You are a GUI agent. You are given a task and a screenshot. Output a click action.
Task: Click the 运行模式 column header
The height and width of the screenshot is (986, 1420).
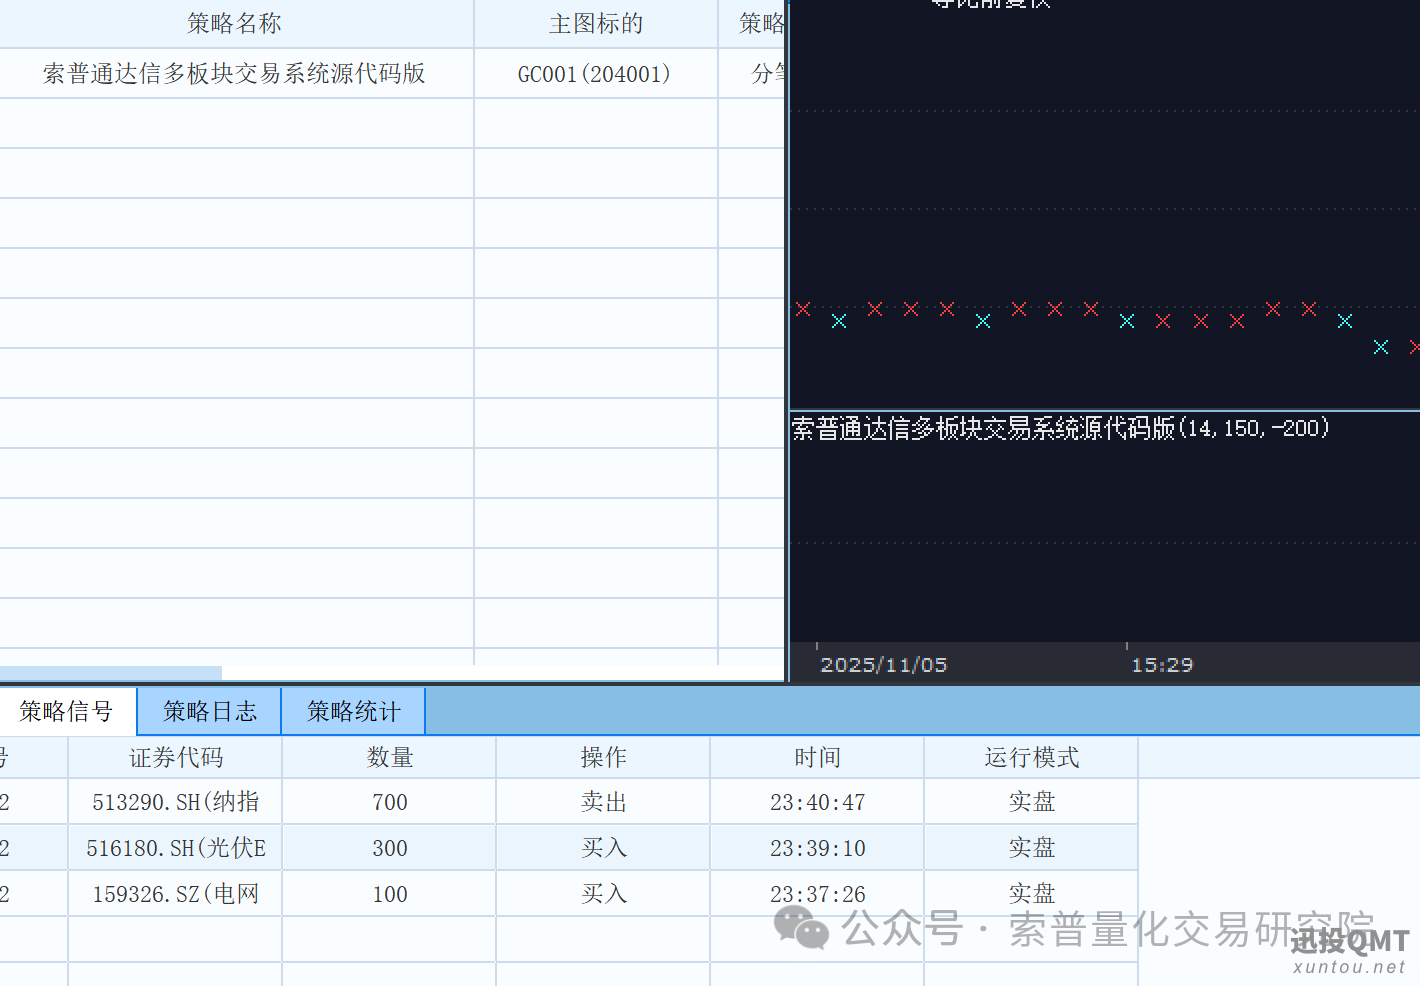point(1031,757)
